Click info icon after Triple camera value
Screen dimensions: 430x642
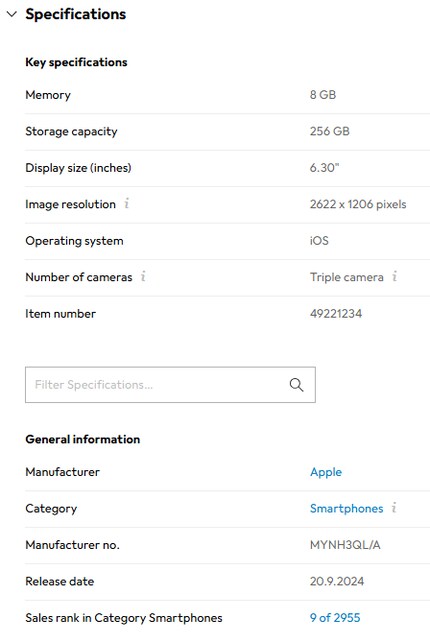coord(394,276)
